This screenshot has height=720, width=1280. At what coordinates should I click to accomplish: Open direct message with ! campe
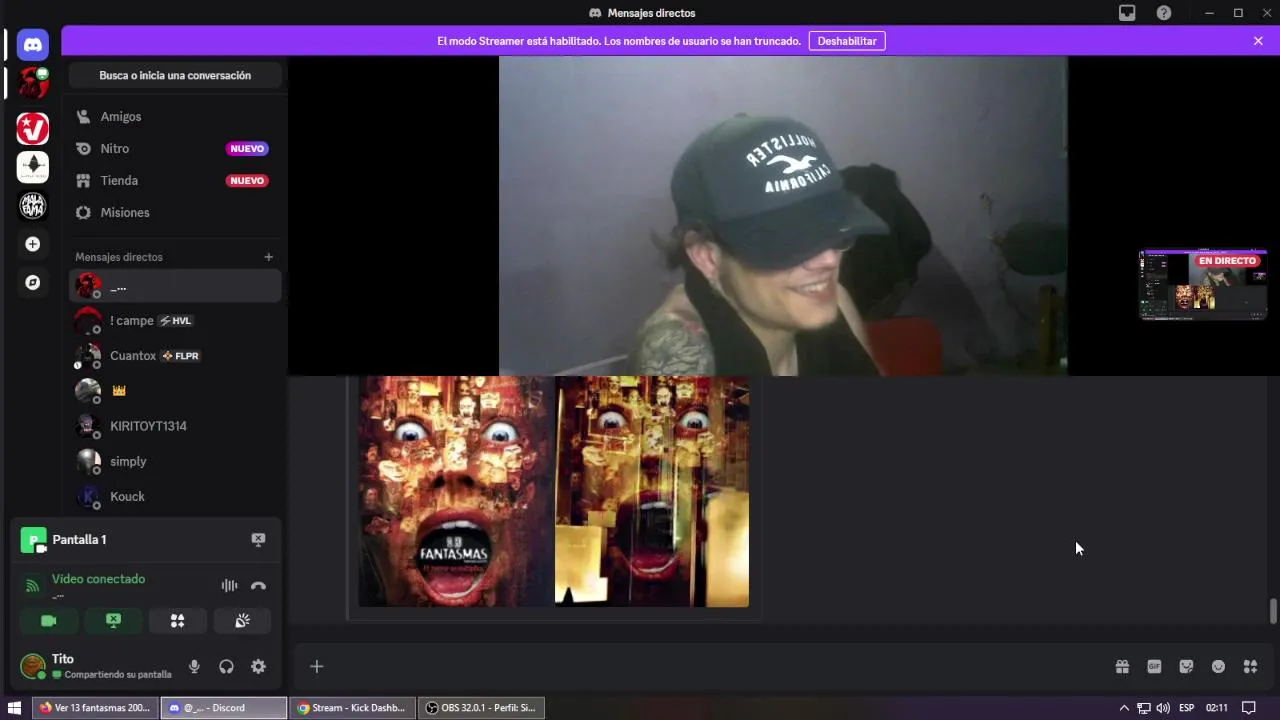[175, 321]
